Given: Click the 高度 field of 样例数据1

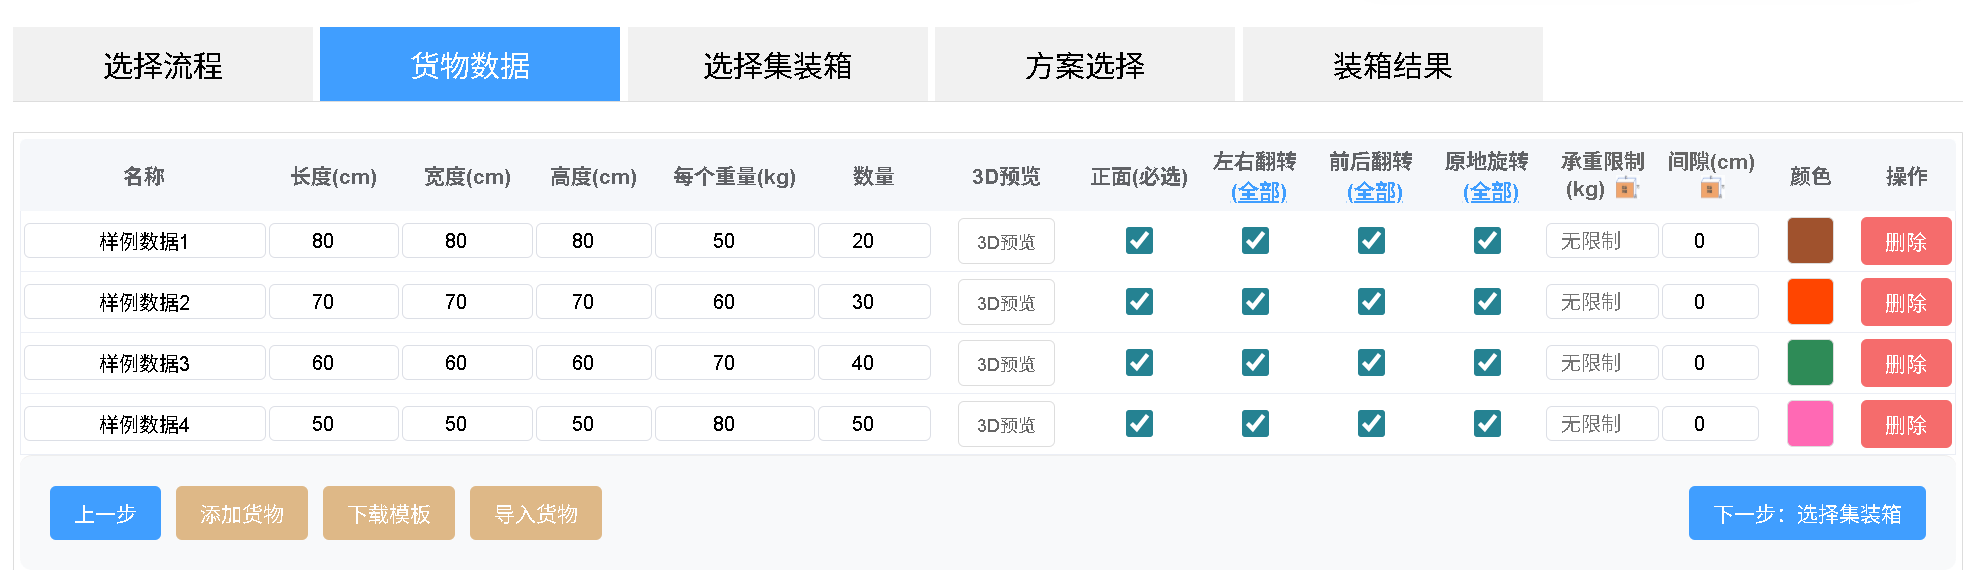Looking at the screenshot, I should (x=594, y=241).
